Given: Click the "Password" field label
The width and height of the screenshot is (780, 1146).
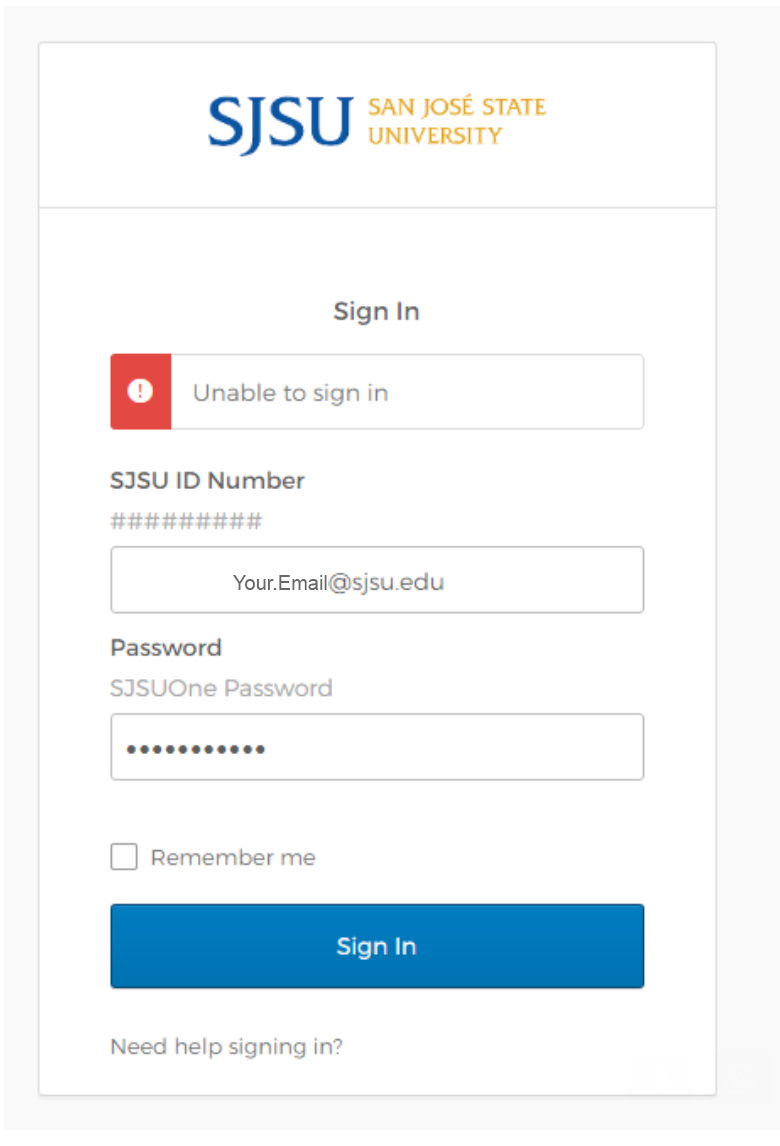Looking at the screenshot, I should click(x=166, y=647).
